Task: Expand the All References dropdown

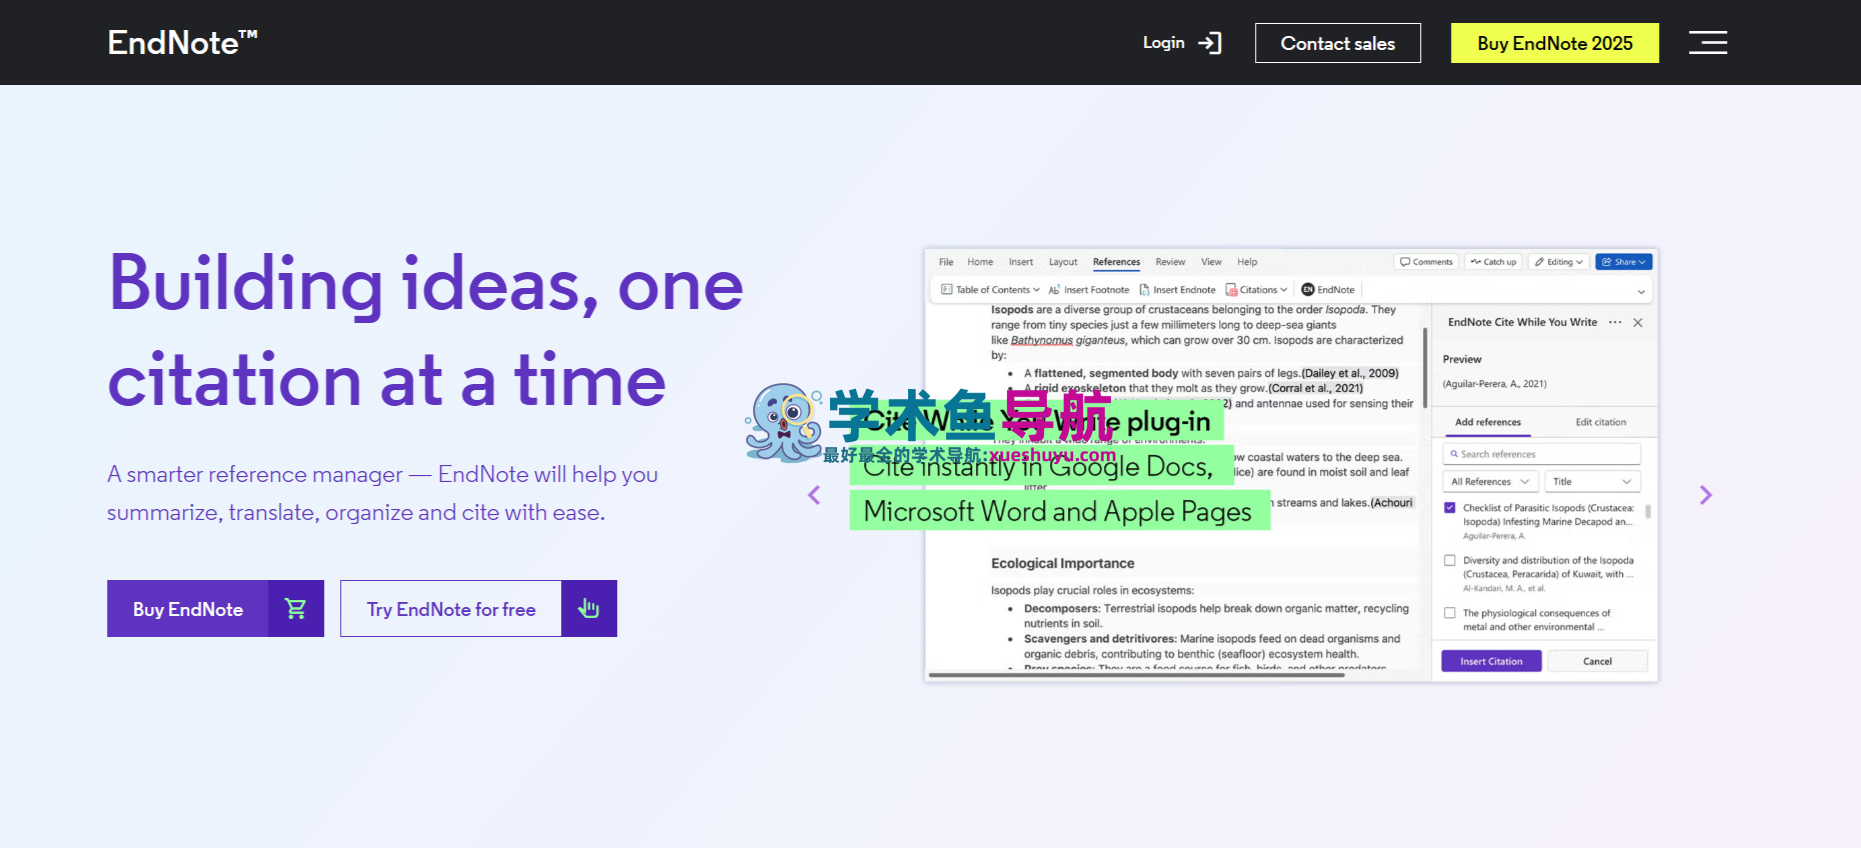Action: tap(1489, 482)
